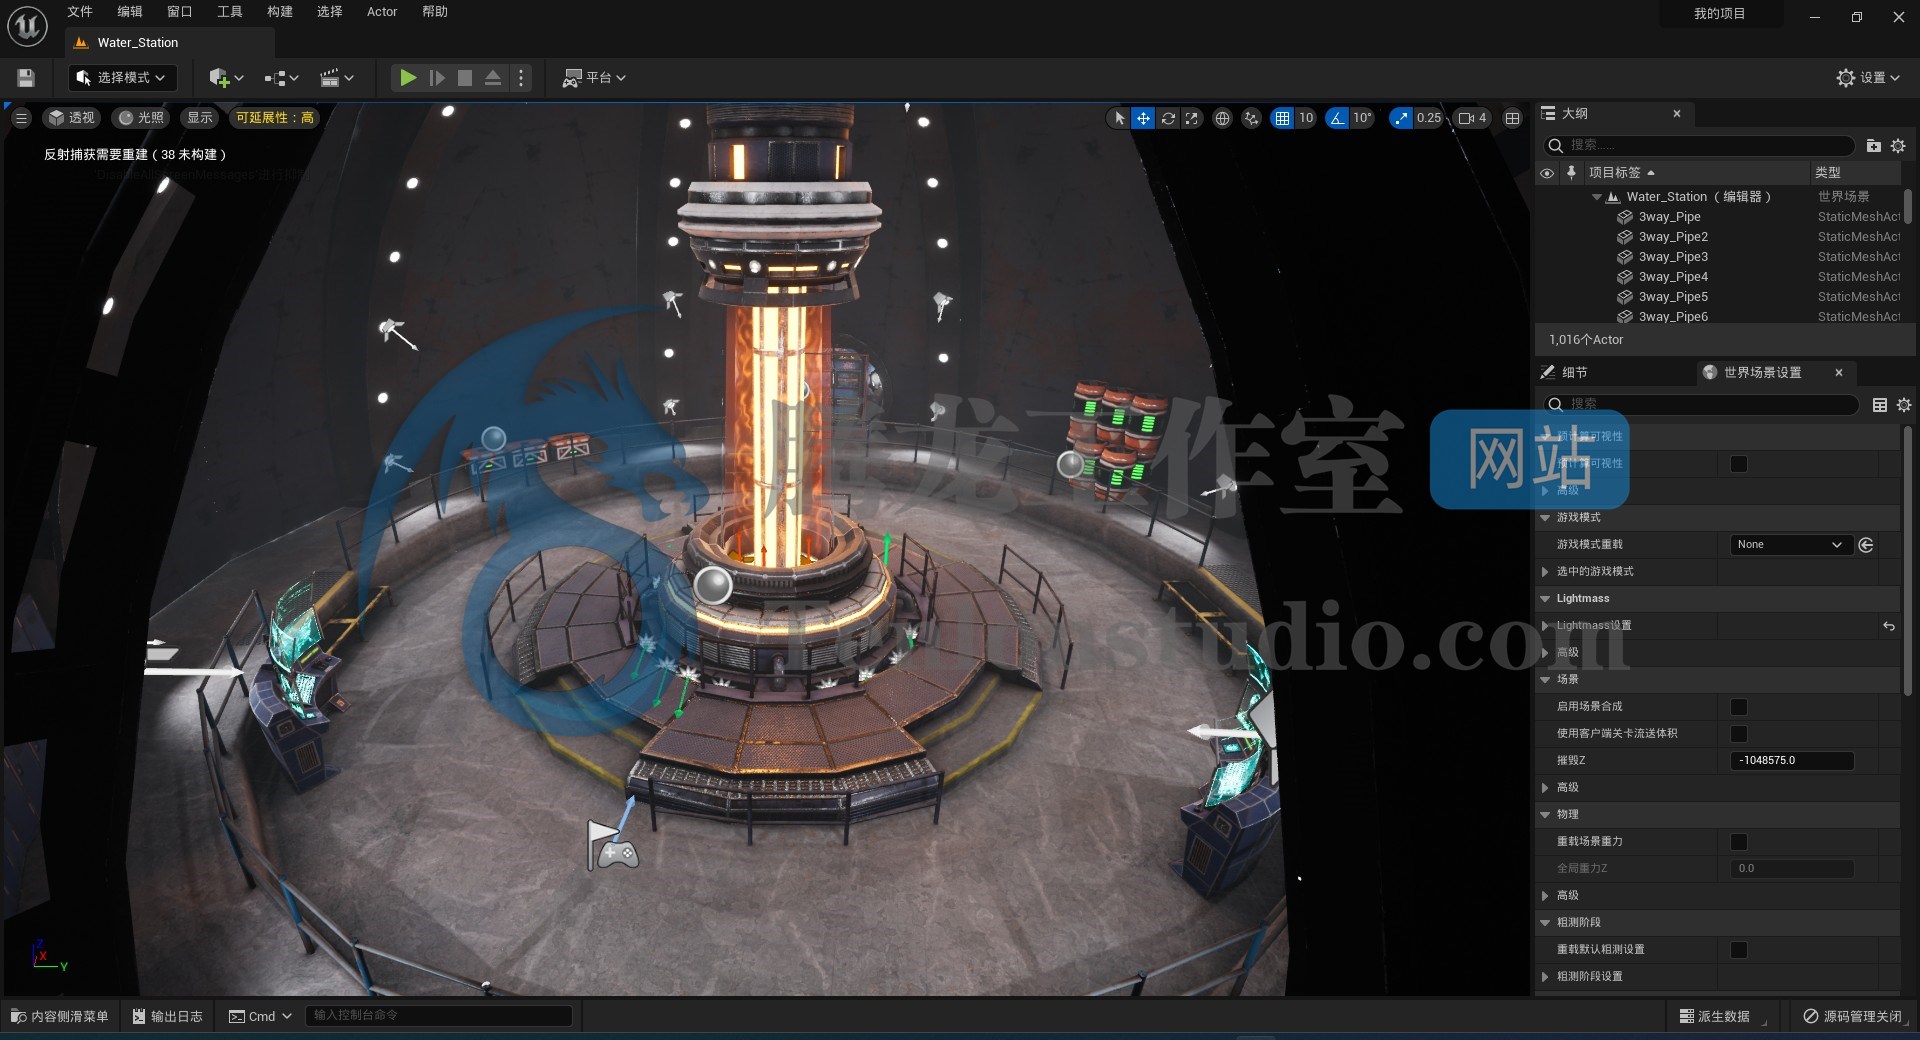Open the 帮助 menu
Screen dimensions: 1920x1040
click(x=435, y=12)
